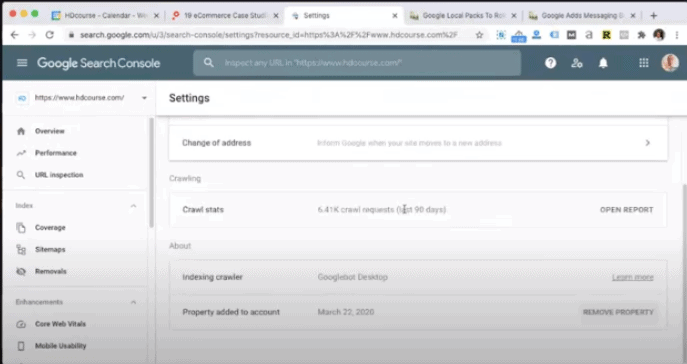Open Sitemaps in the sidebar

pos(50,249)
